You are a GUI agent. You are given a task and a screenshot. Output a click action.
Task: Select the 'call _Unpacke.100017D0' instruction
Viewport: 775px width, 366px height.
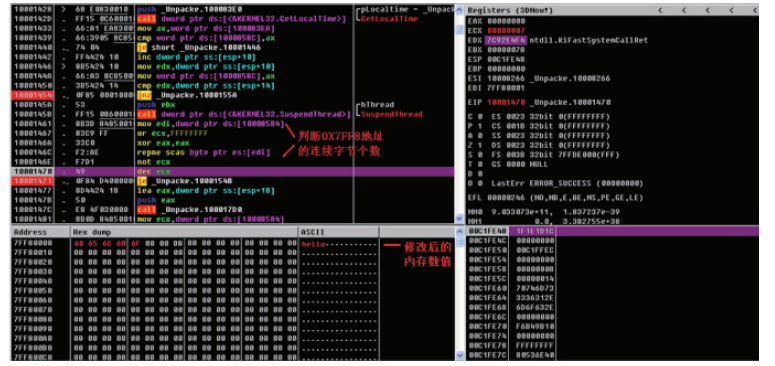point(190,210)
